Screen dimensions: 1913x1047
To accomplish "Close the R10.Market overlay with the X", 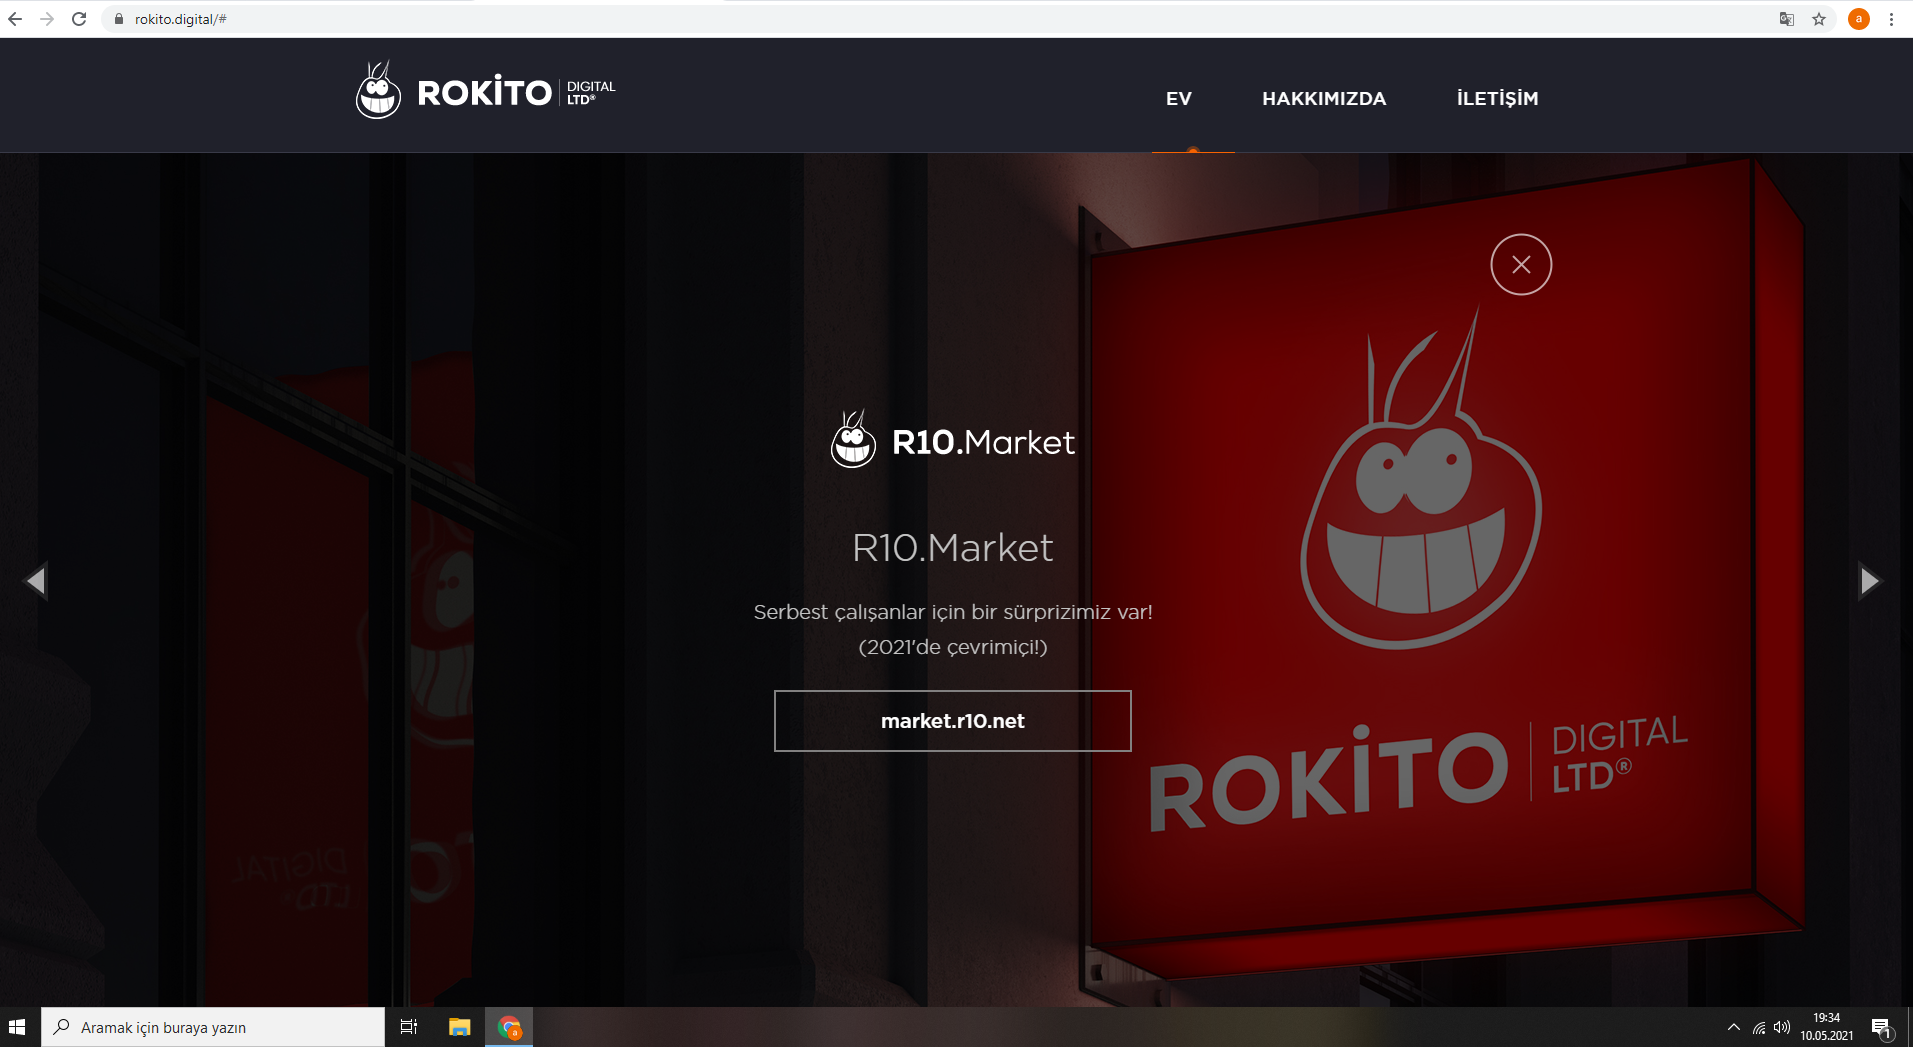I will click(1521, 264).
